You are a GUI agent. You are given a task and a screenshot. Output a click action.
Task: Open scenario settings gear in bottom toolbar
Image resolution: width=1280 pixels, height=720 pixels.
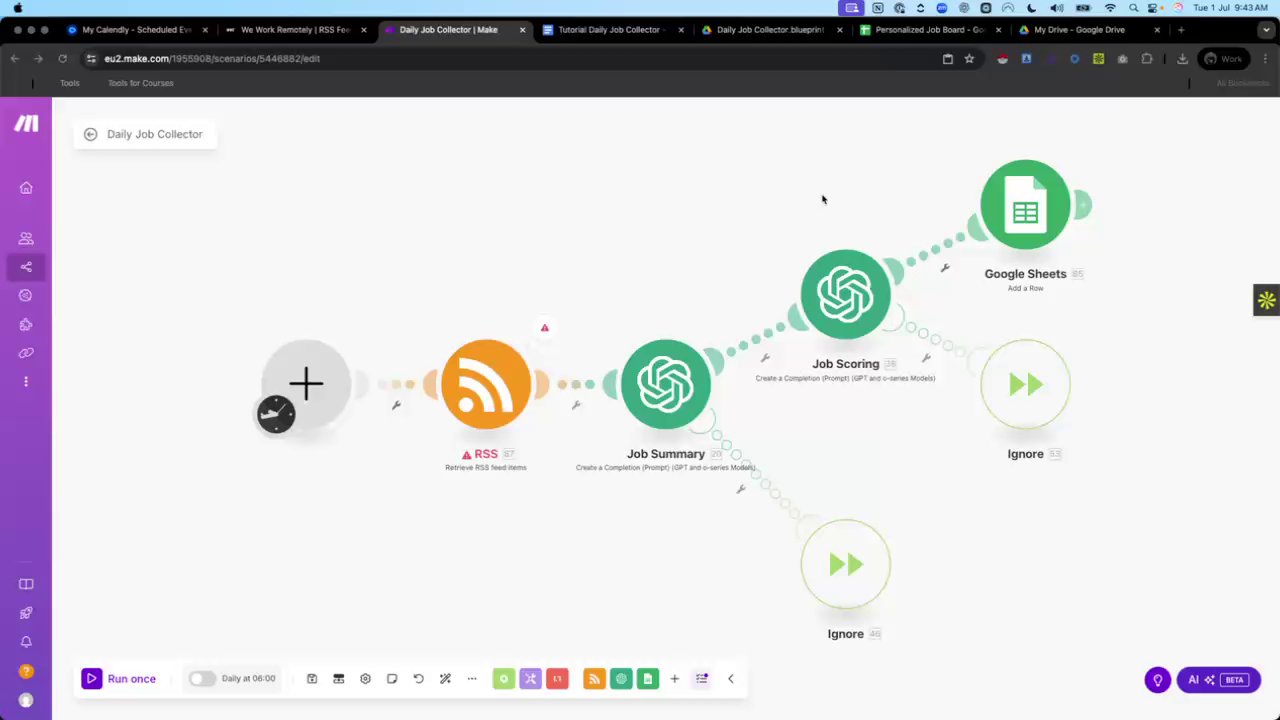tap(365, 679)
